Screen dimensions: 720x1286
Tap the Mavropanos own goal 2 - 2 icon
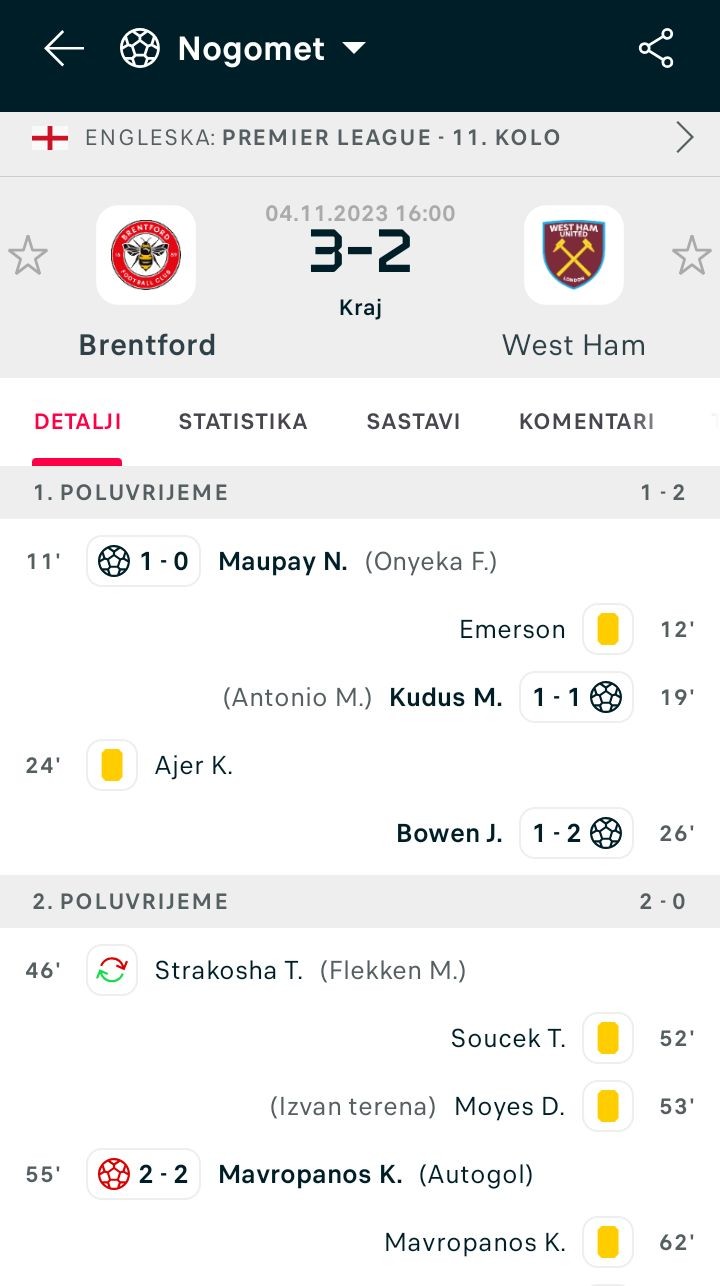pyautogui.click(x=144, y=1174)
